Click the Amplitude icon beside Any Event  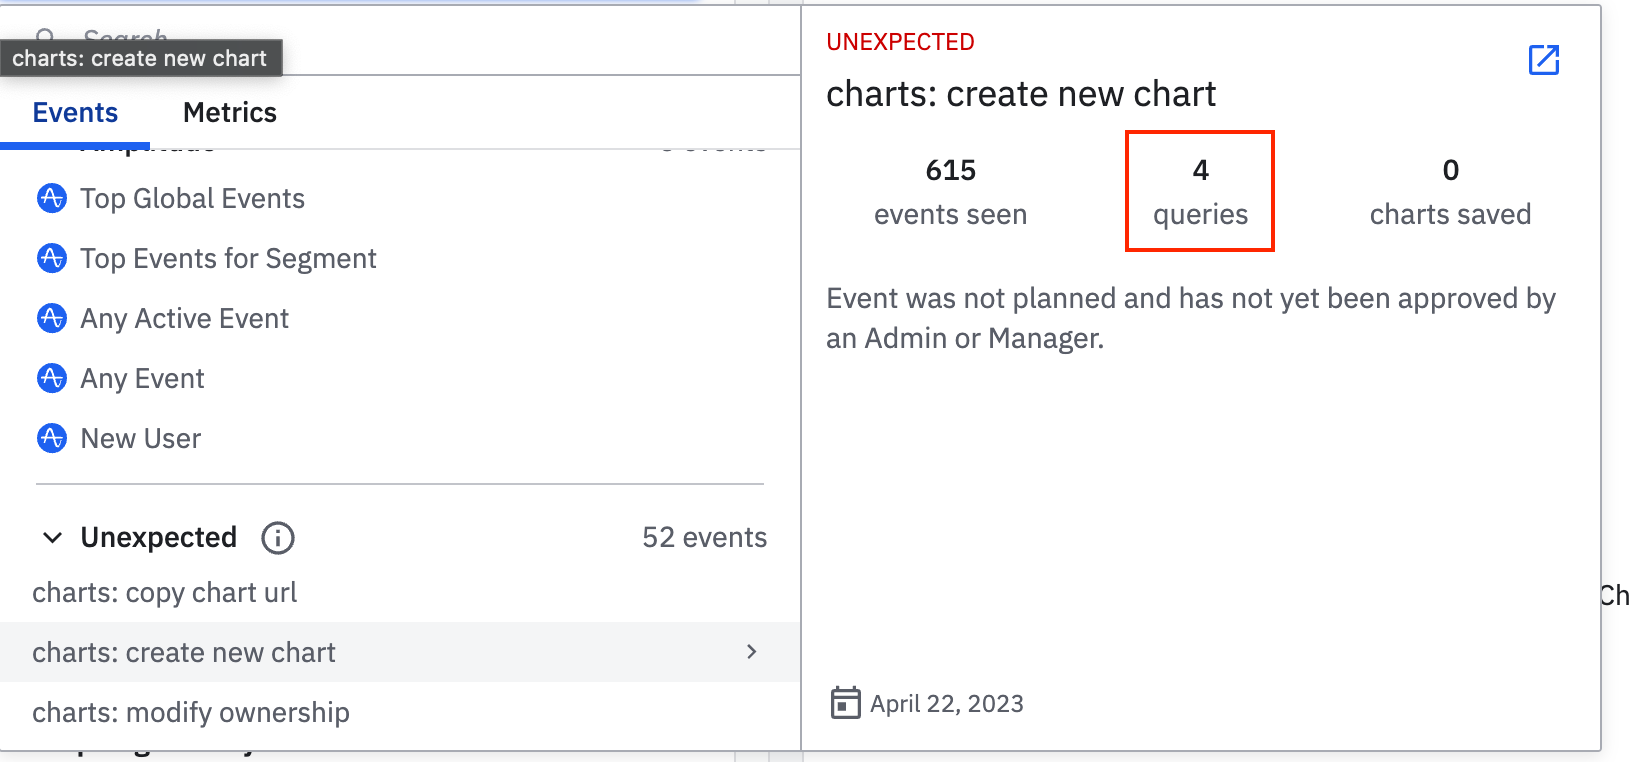tap(52, 379)
